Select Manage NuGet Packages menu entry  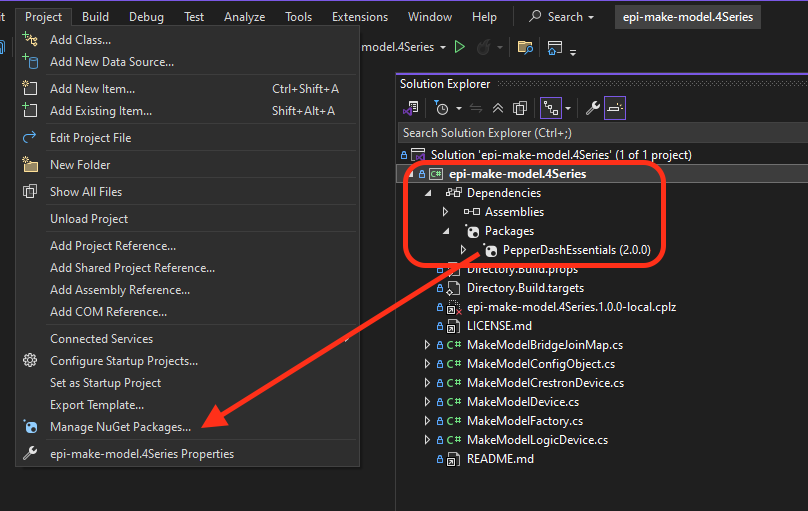pyautogui.click(x=120, y=427)
